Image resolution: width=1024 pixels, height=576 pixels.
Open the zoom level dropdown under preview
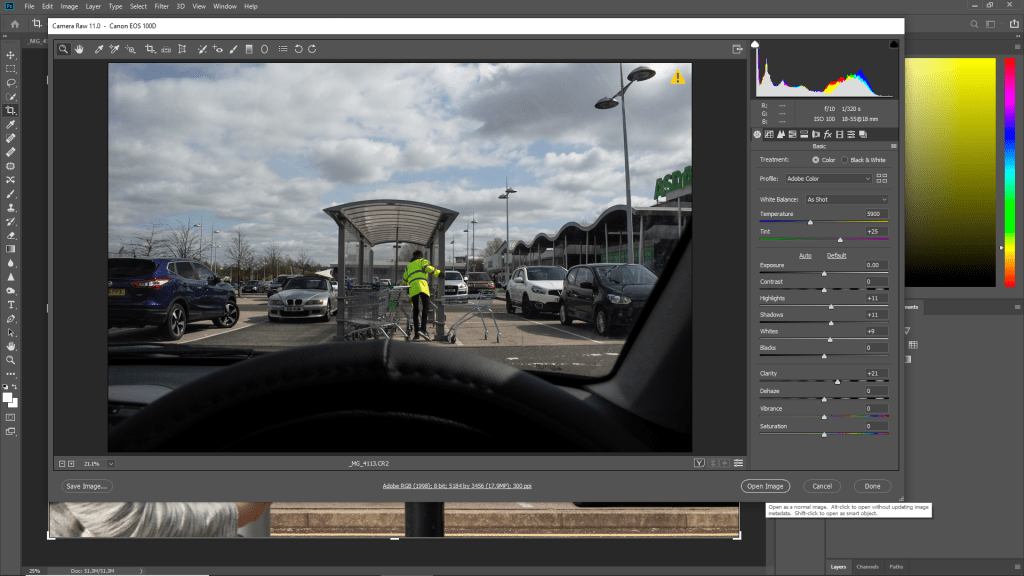(111, 463)
